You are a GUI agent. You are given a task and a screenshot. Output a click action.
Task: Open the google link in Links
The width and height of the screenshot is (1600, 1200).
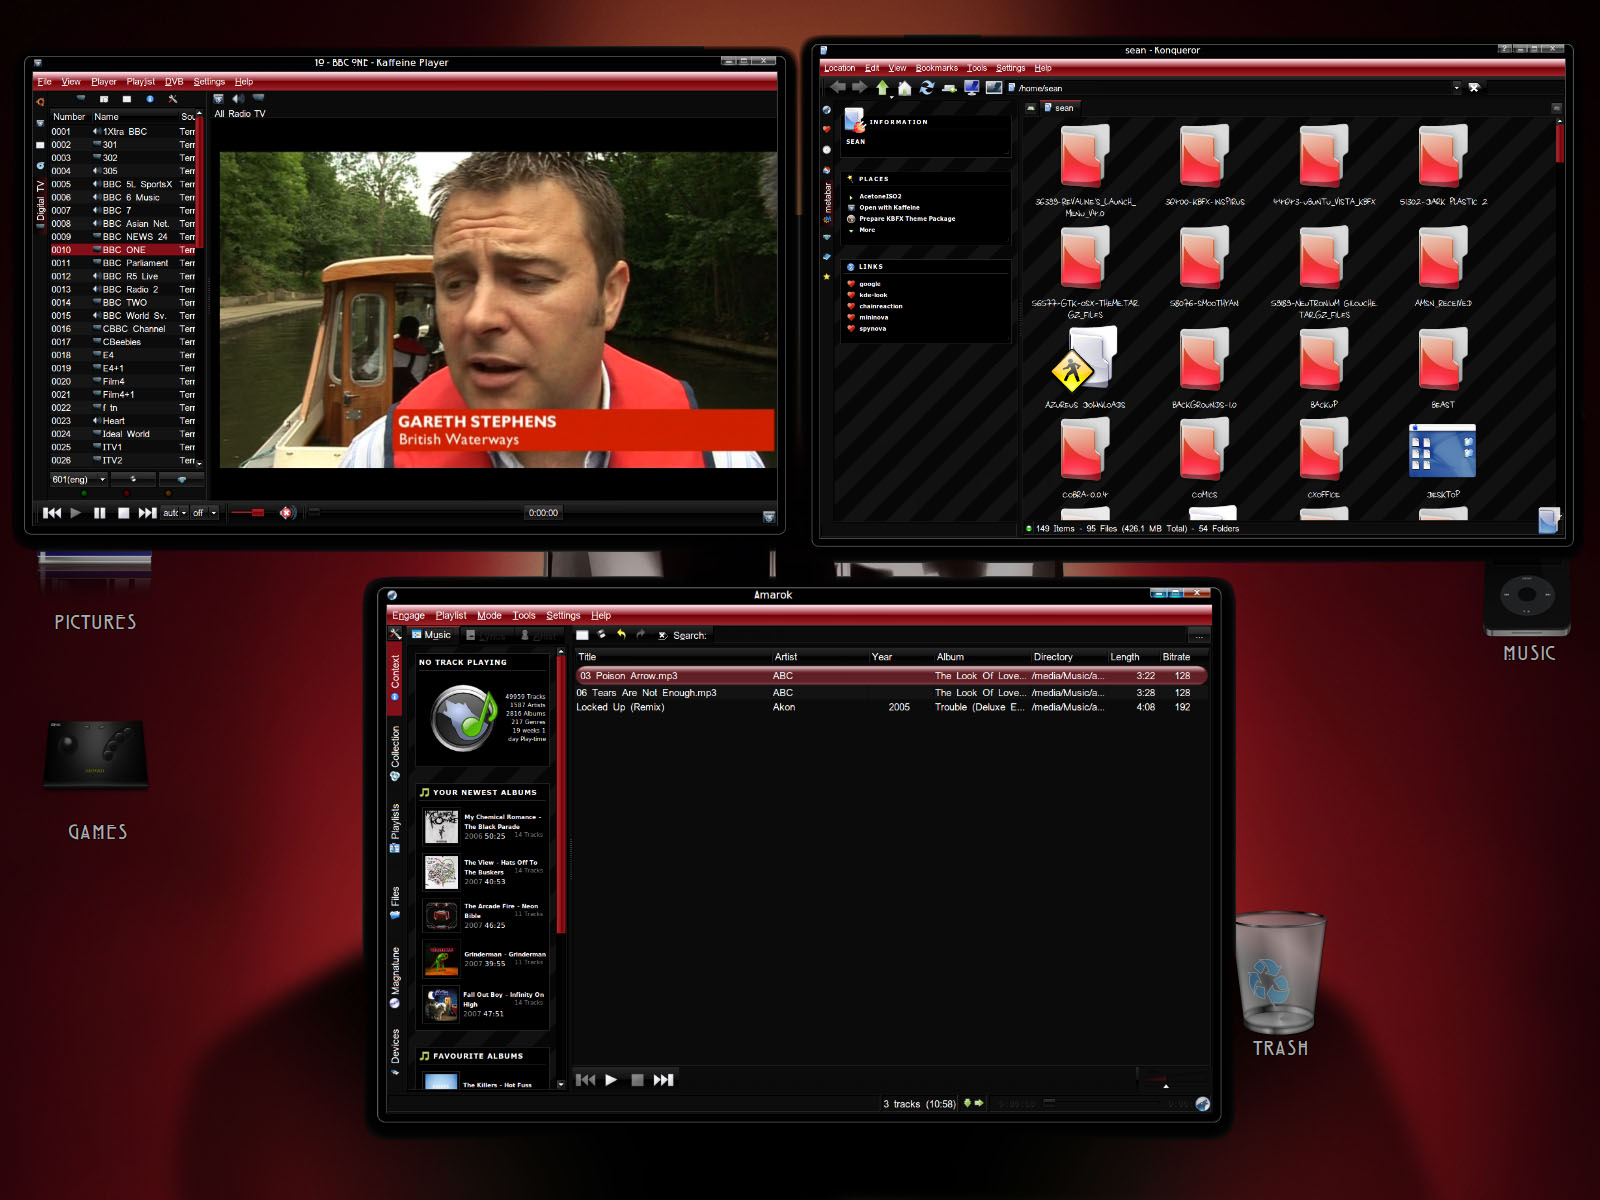pos(870,284)
